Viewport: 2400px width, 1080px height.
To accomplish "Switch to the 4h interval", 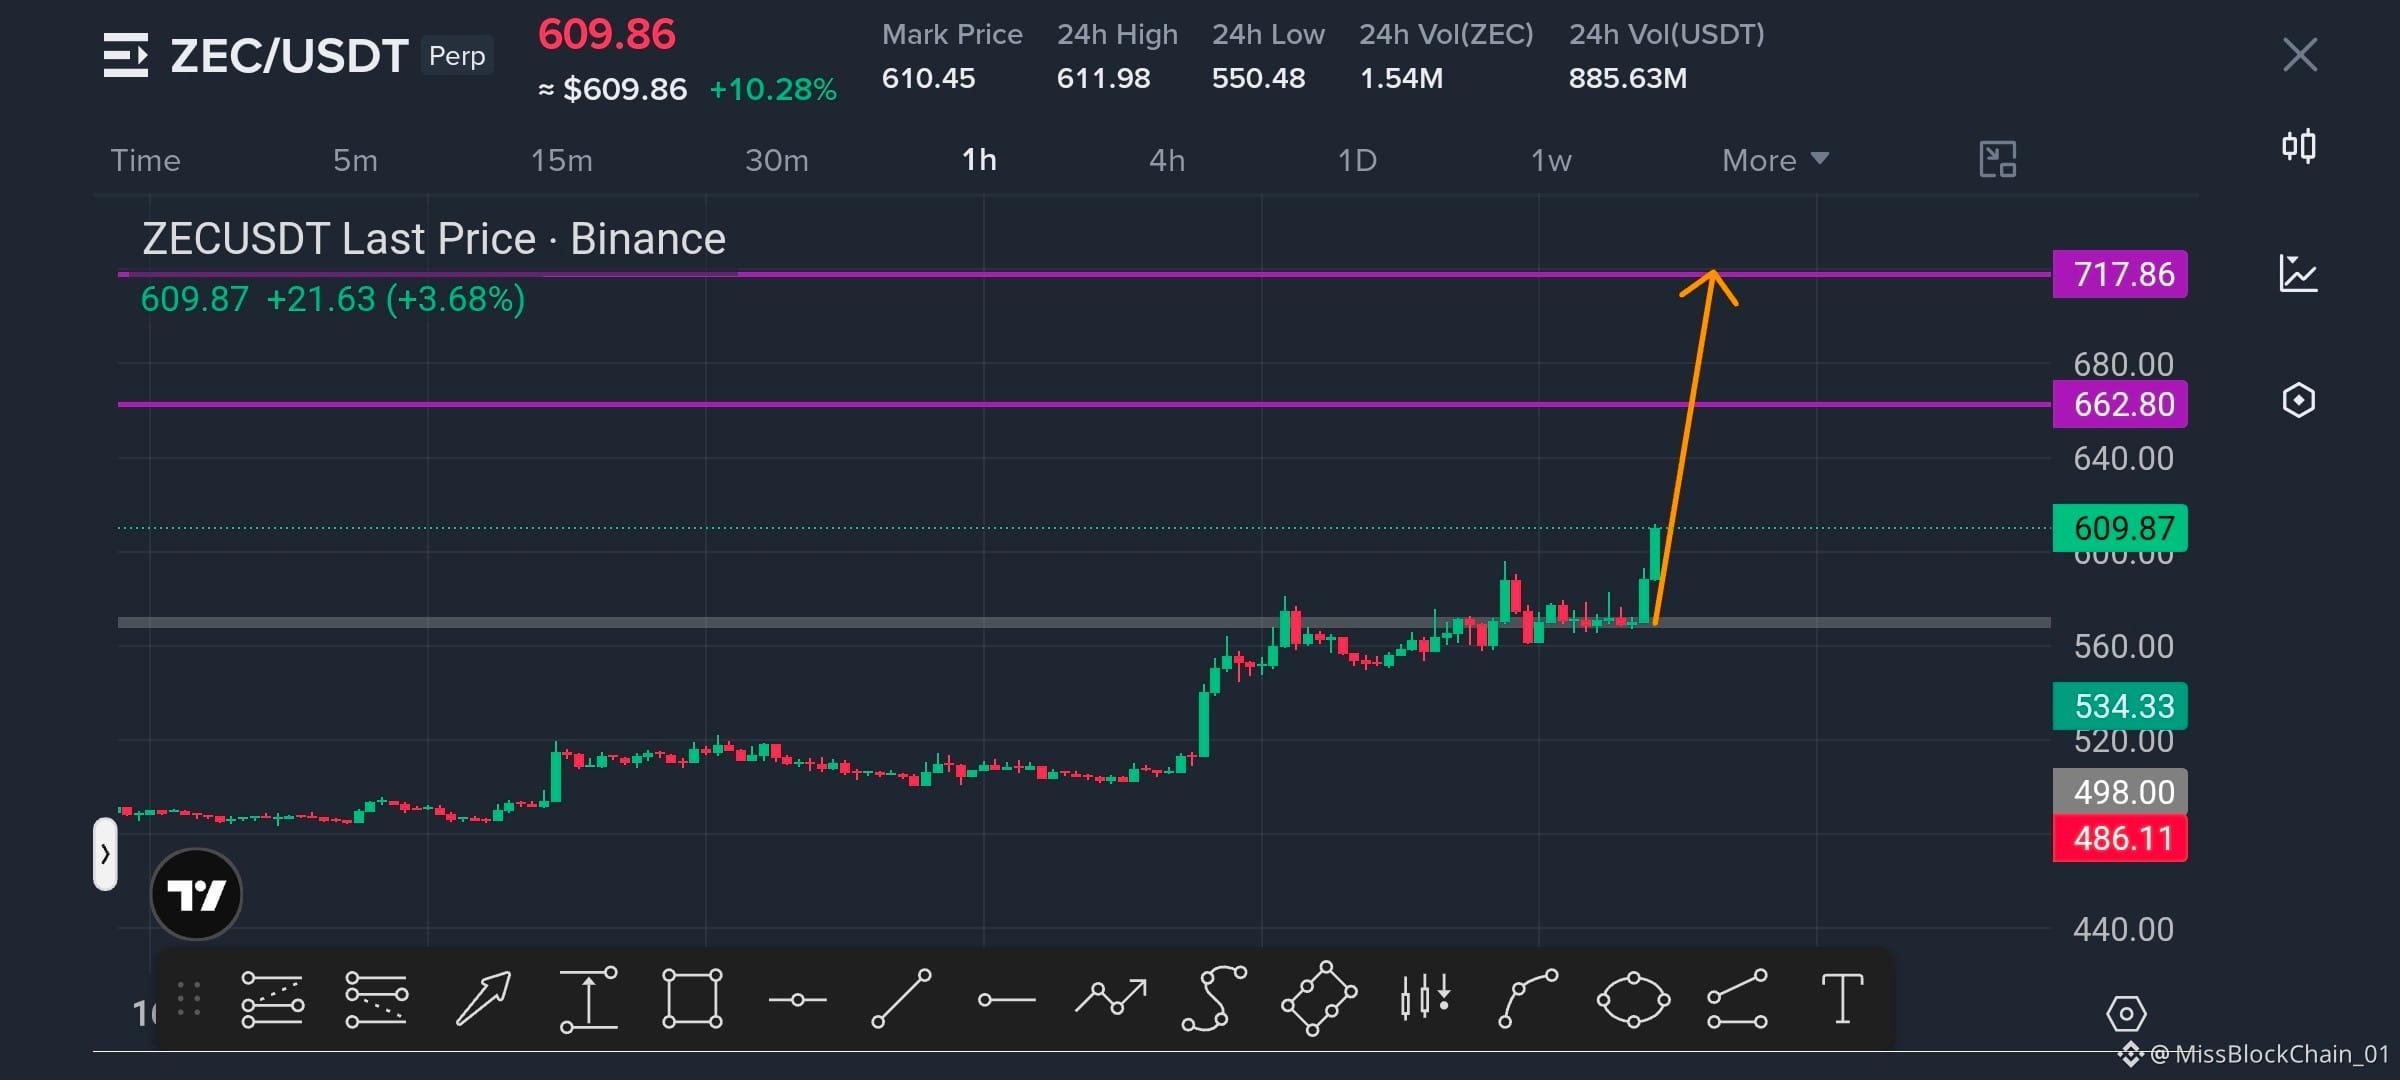I will coord(1167,160).
